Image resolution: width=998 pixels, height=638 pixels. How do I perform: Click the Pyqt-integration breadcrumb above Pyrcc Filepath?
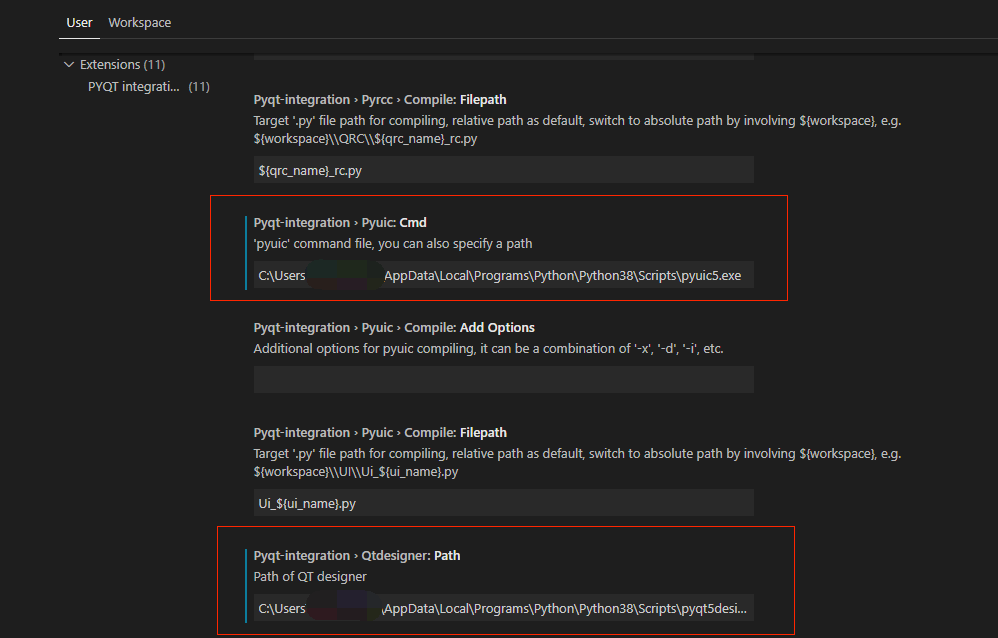(302, 99)
